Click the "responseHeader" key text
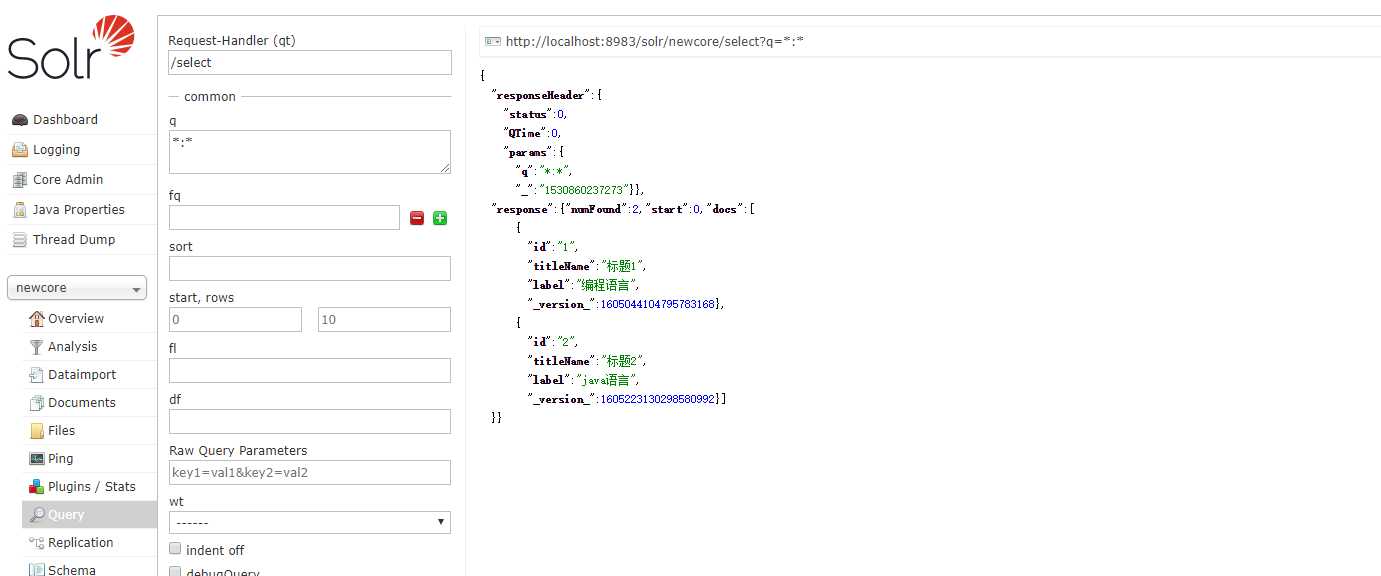The height and width of the screenshot is (576, 1381). click(540, 95)
